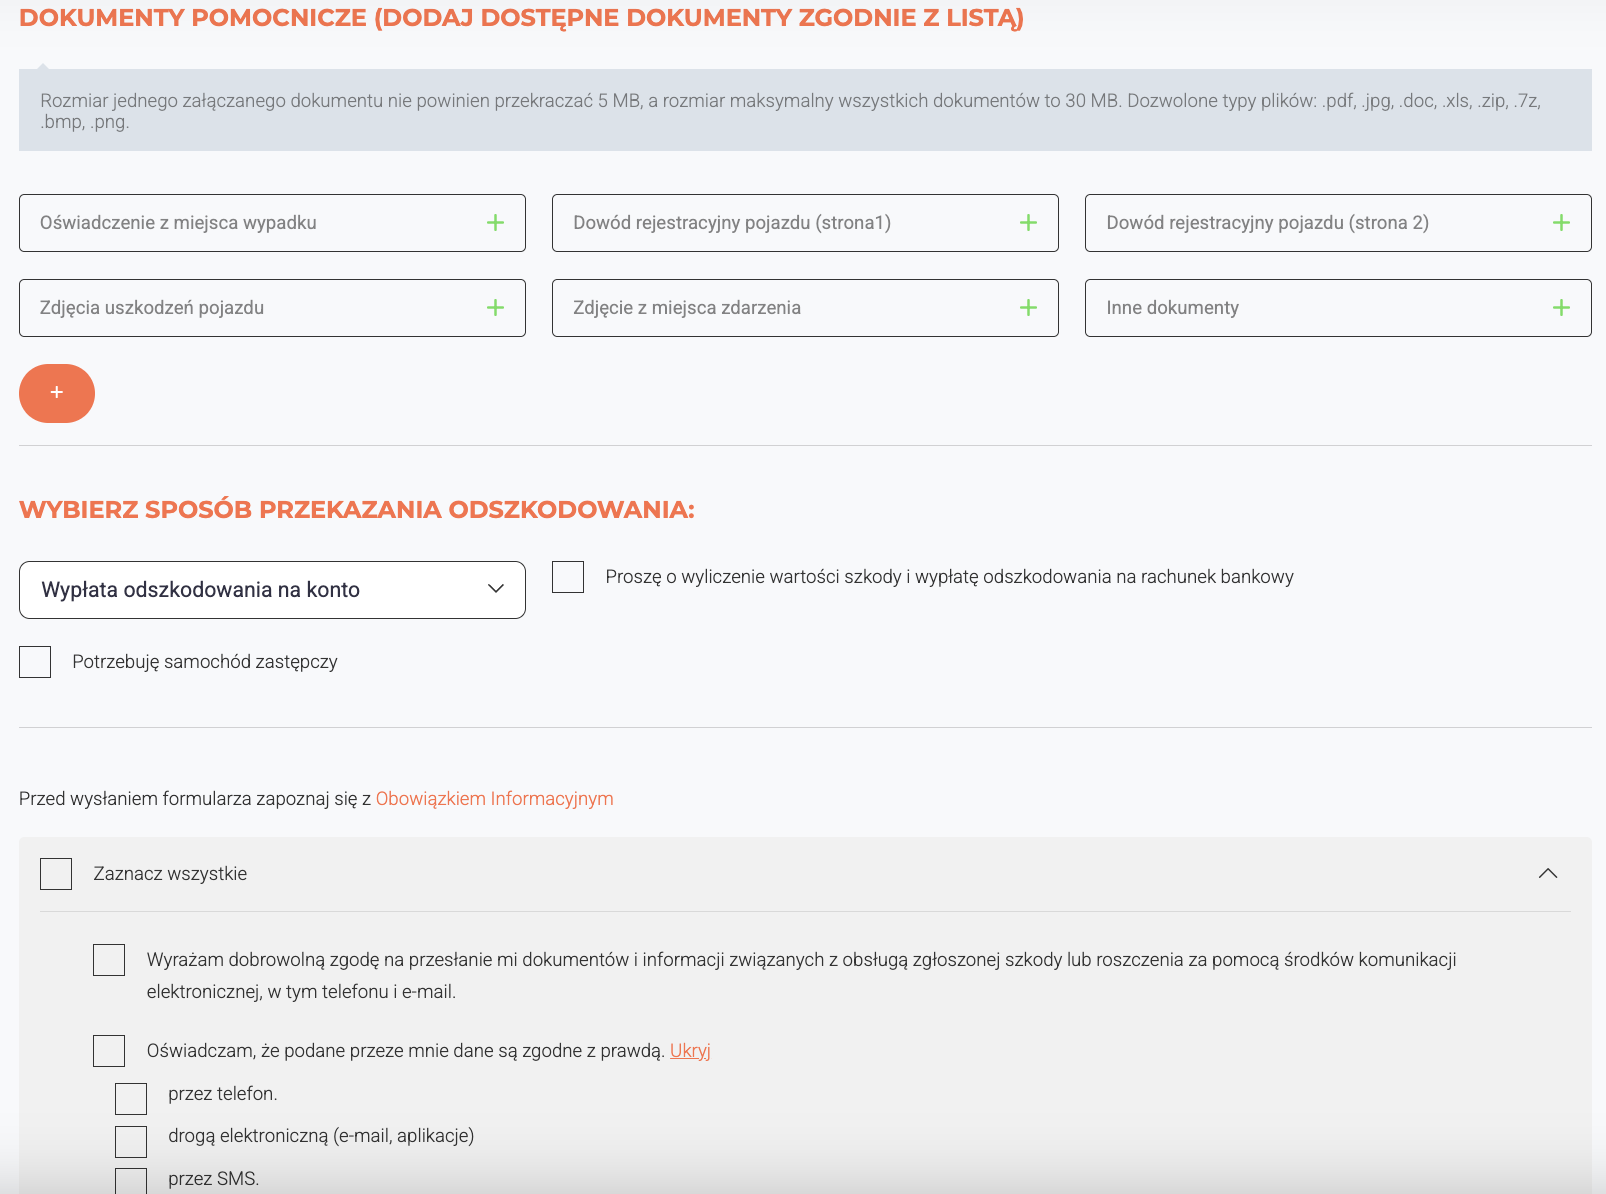
Task: Click the Ukryj link
Action: [x=690, y=1051]
